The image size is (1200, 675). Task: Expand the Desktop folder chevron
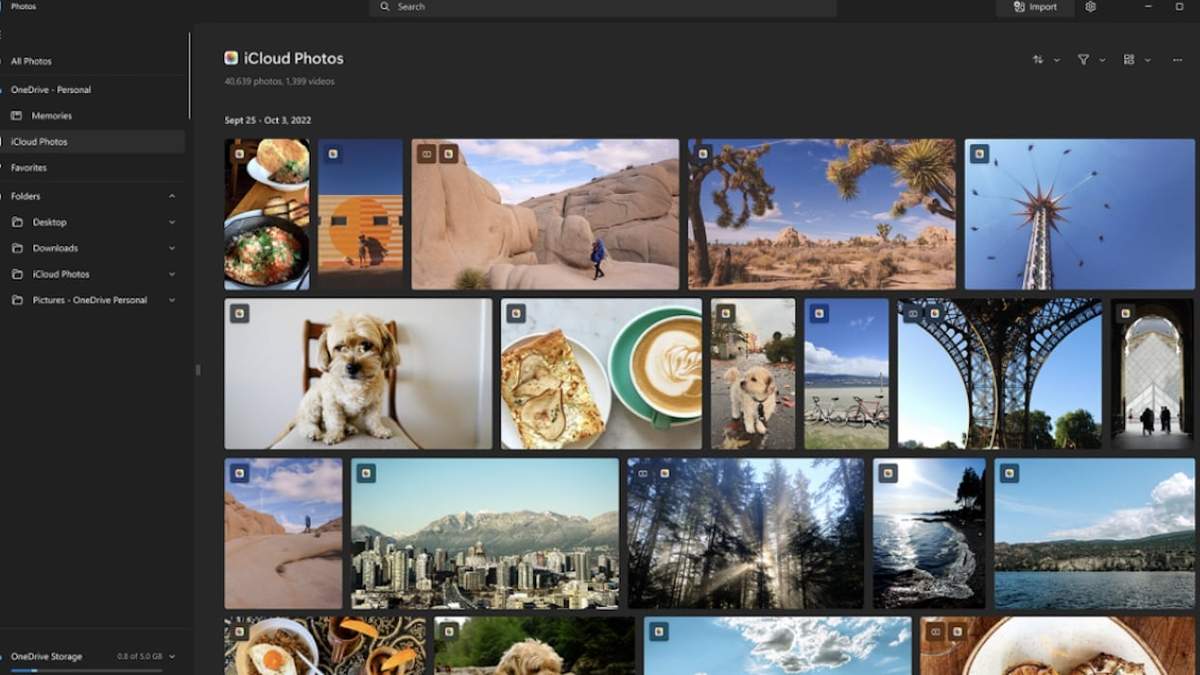pyautogui.click(x=172, y=222)
